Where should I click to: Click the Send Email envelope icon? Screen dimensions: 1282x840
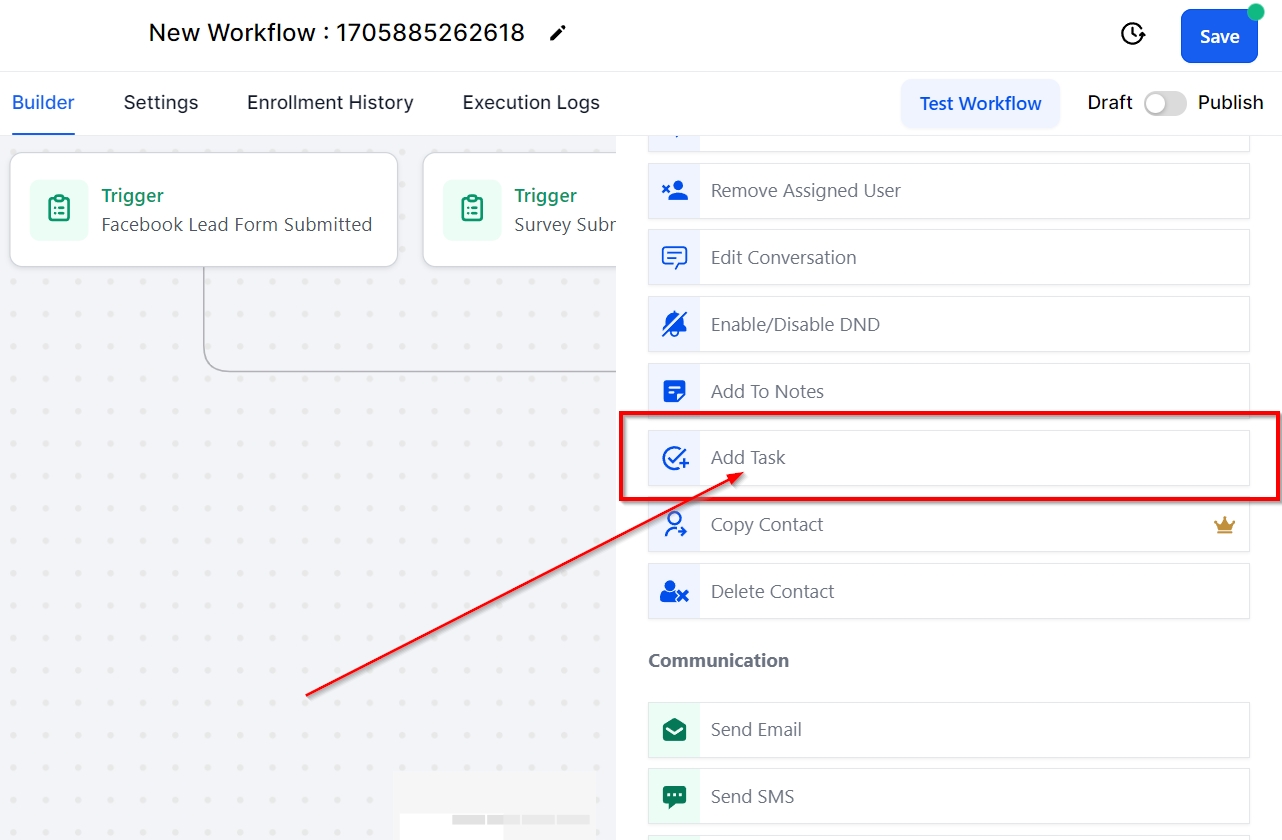(x=675, y=730)
